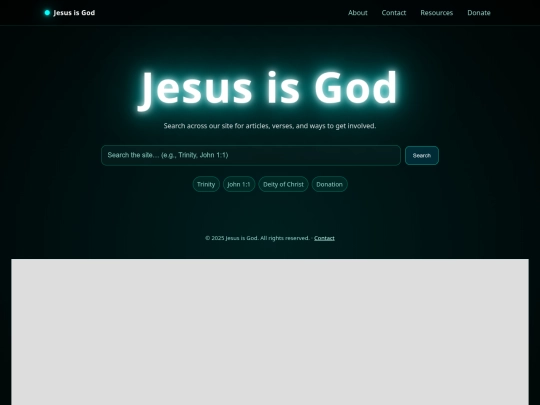Click the subtitle about searching articles and verses

click(270, 126)
